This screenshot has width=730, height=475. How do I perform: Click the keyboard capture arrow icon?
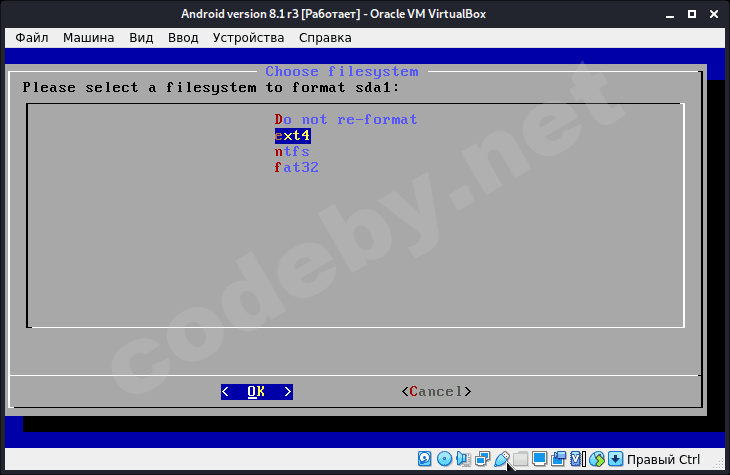(x=615, y=459)
